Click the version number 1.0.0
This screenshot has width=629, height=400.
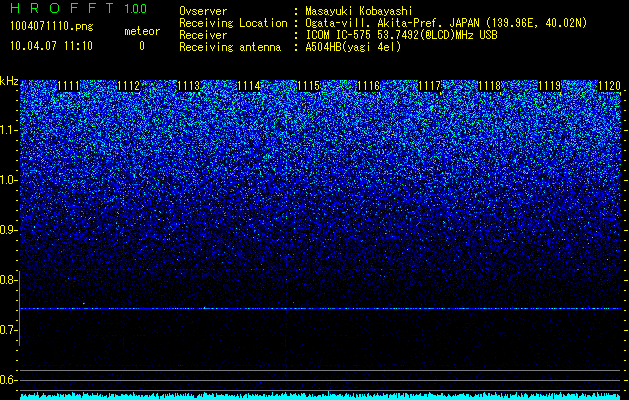click(135, 9)
